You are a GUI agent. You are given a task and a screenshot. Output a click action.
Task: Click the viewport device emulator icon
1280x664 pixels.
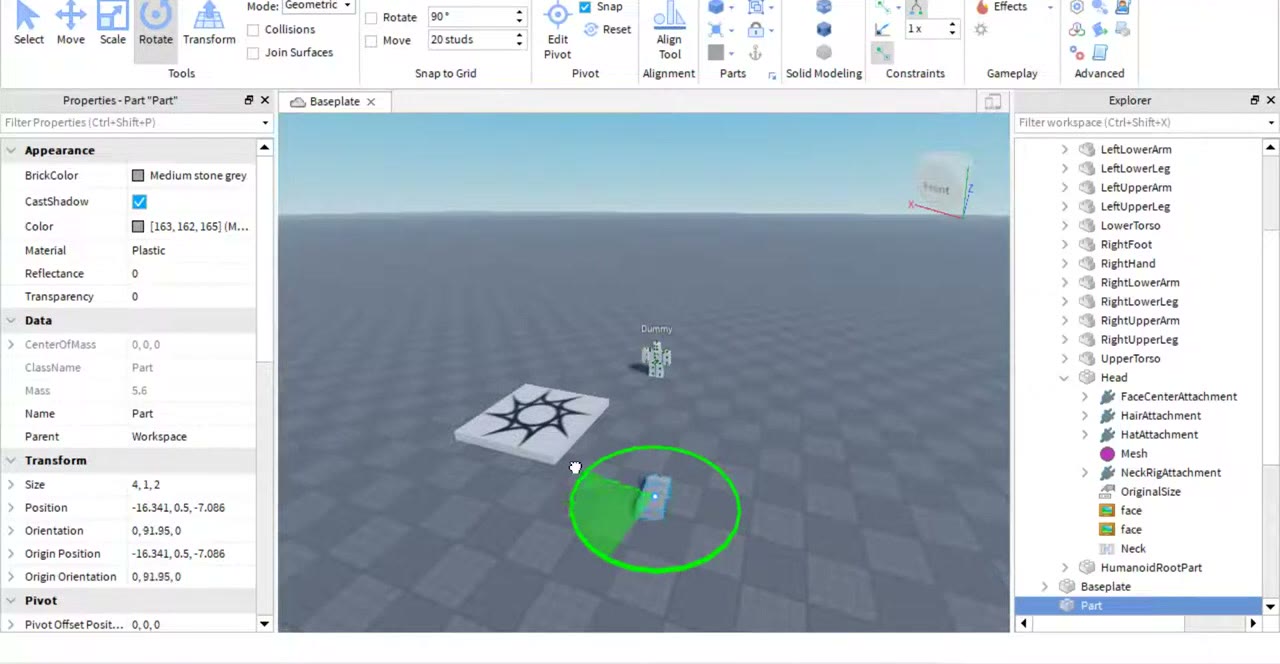pyautogui.click(x=992, y=101)
